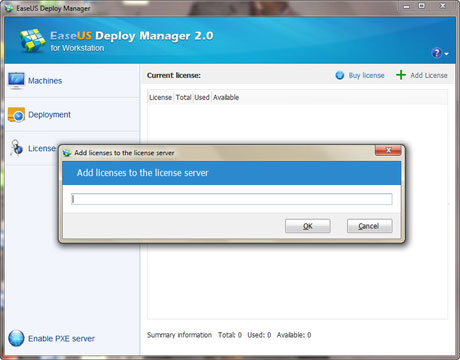Cancel the add licenses dialog
This screenshot has height=360, width=460.
point(369,226)
